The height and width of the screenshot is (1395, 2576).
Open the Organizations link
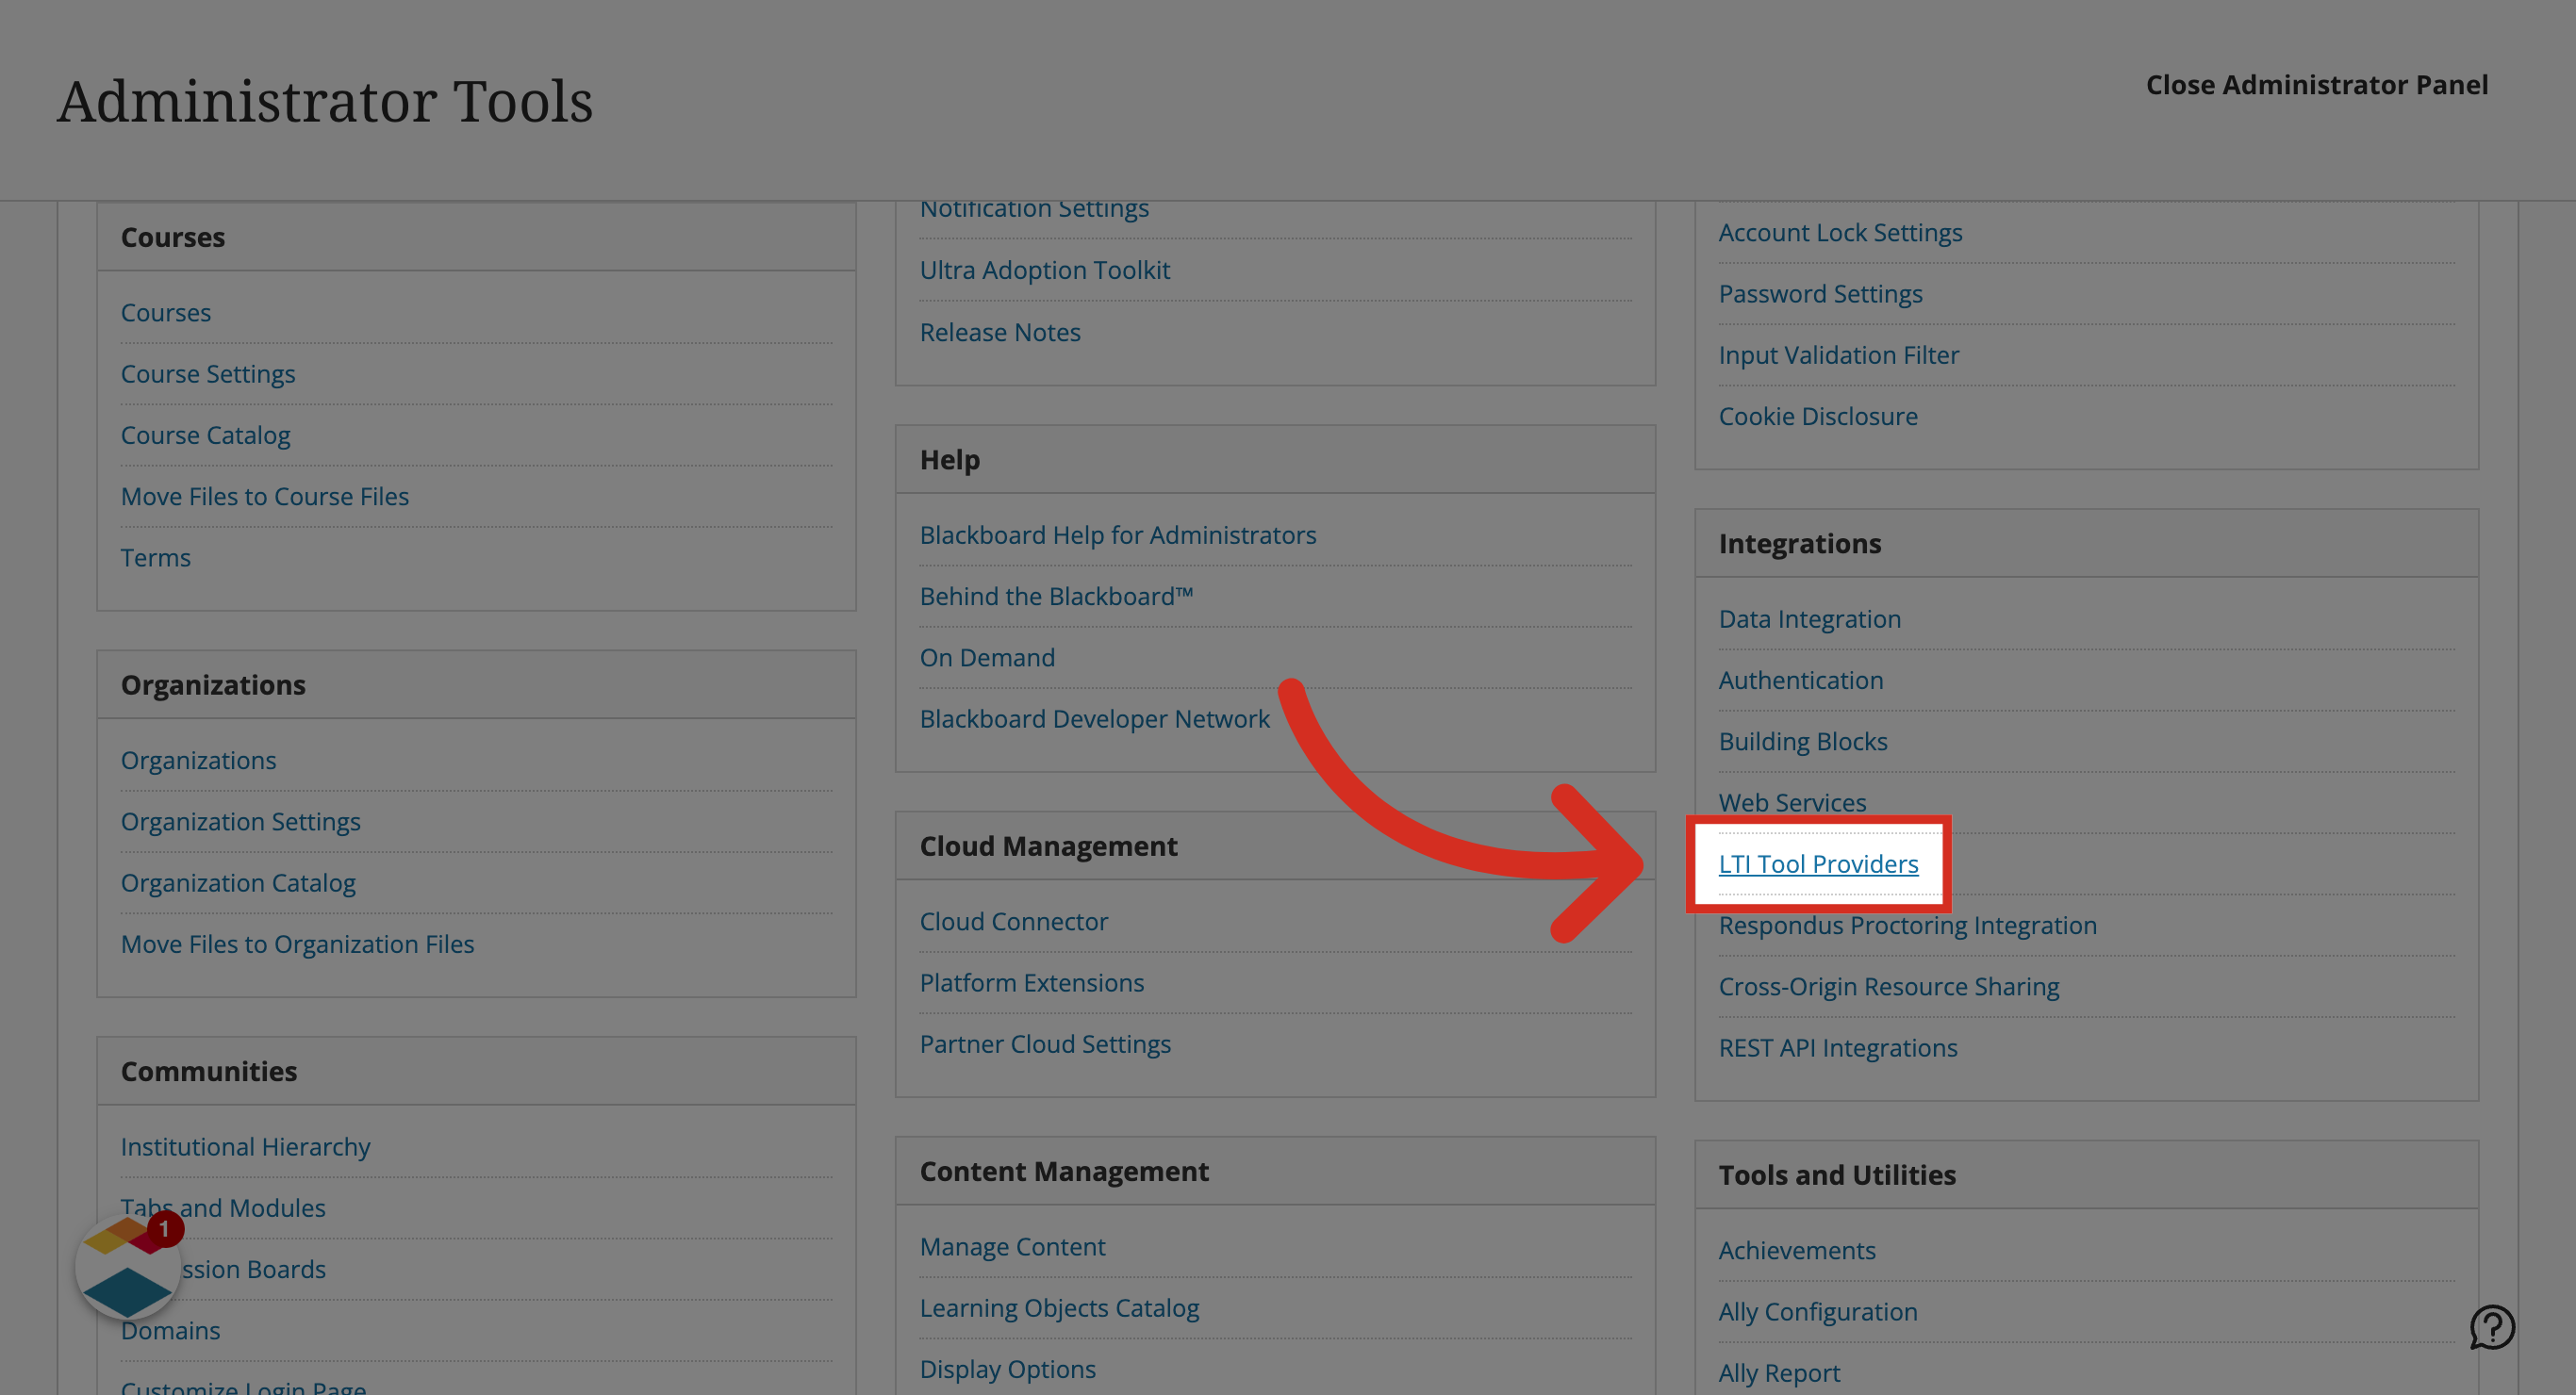(x=199, y=760)
